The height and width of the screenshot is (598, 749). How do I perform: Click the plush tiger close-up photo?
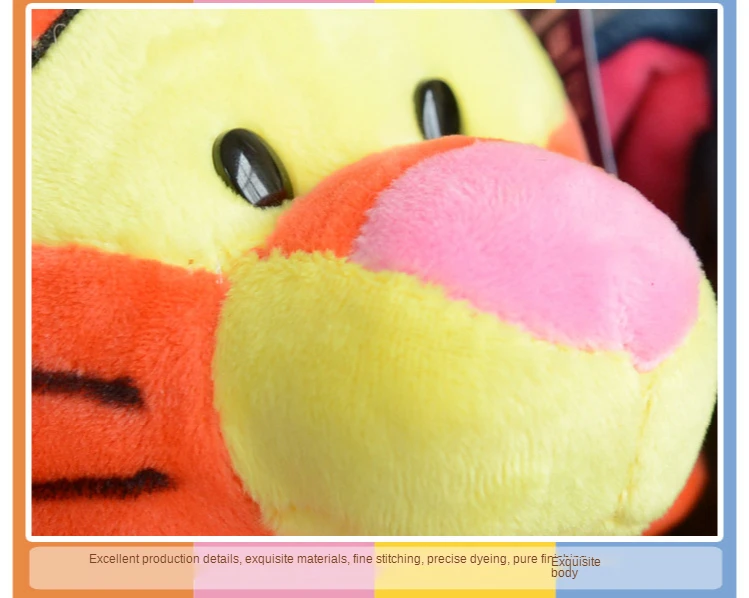point(374,272)
